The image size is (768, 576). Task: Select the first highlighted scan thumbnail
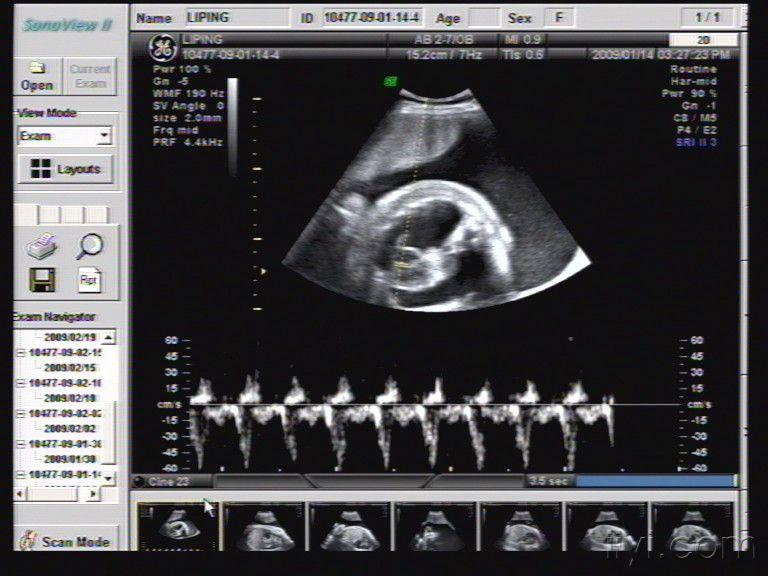[x=178, y=527]
